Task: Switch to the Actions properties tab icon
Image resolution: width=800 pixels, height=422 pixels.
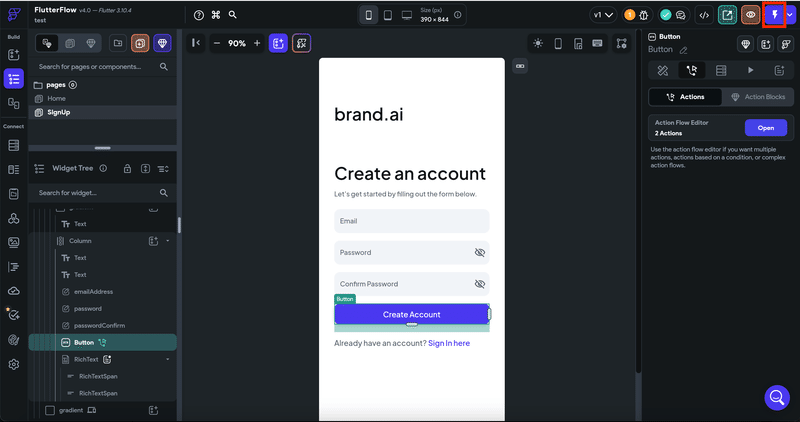Action: 692,70
